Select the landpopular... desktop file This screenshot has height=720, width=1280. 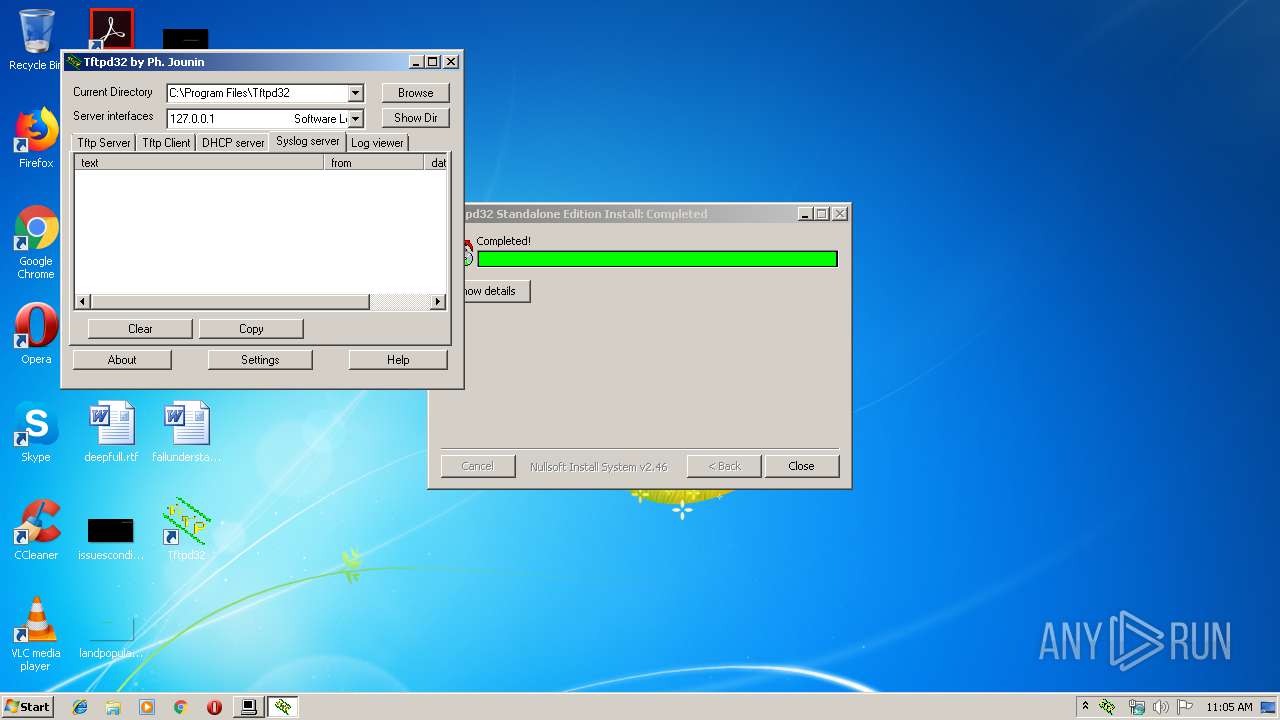click(x=111, y=636)
